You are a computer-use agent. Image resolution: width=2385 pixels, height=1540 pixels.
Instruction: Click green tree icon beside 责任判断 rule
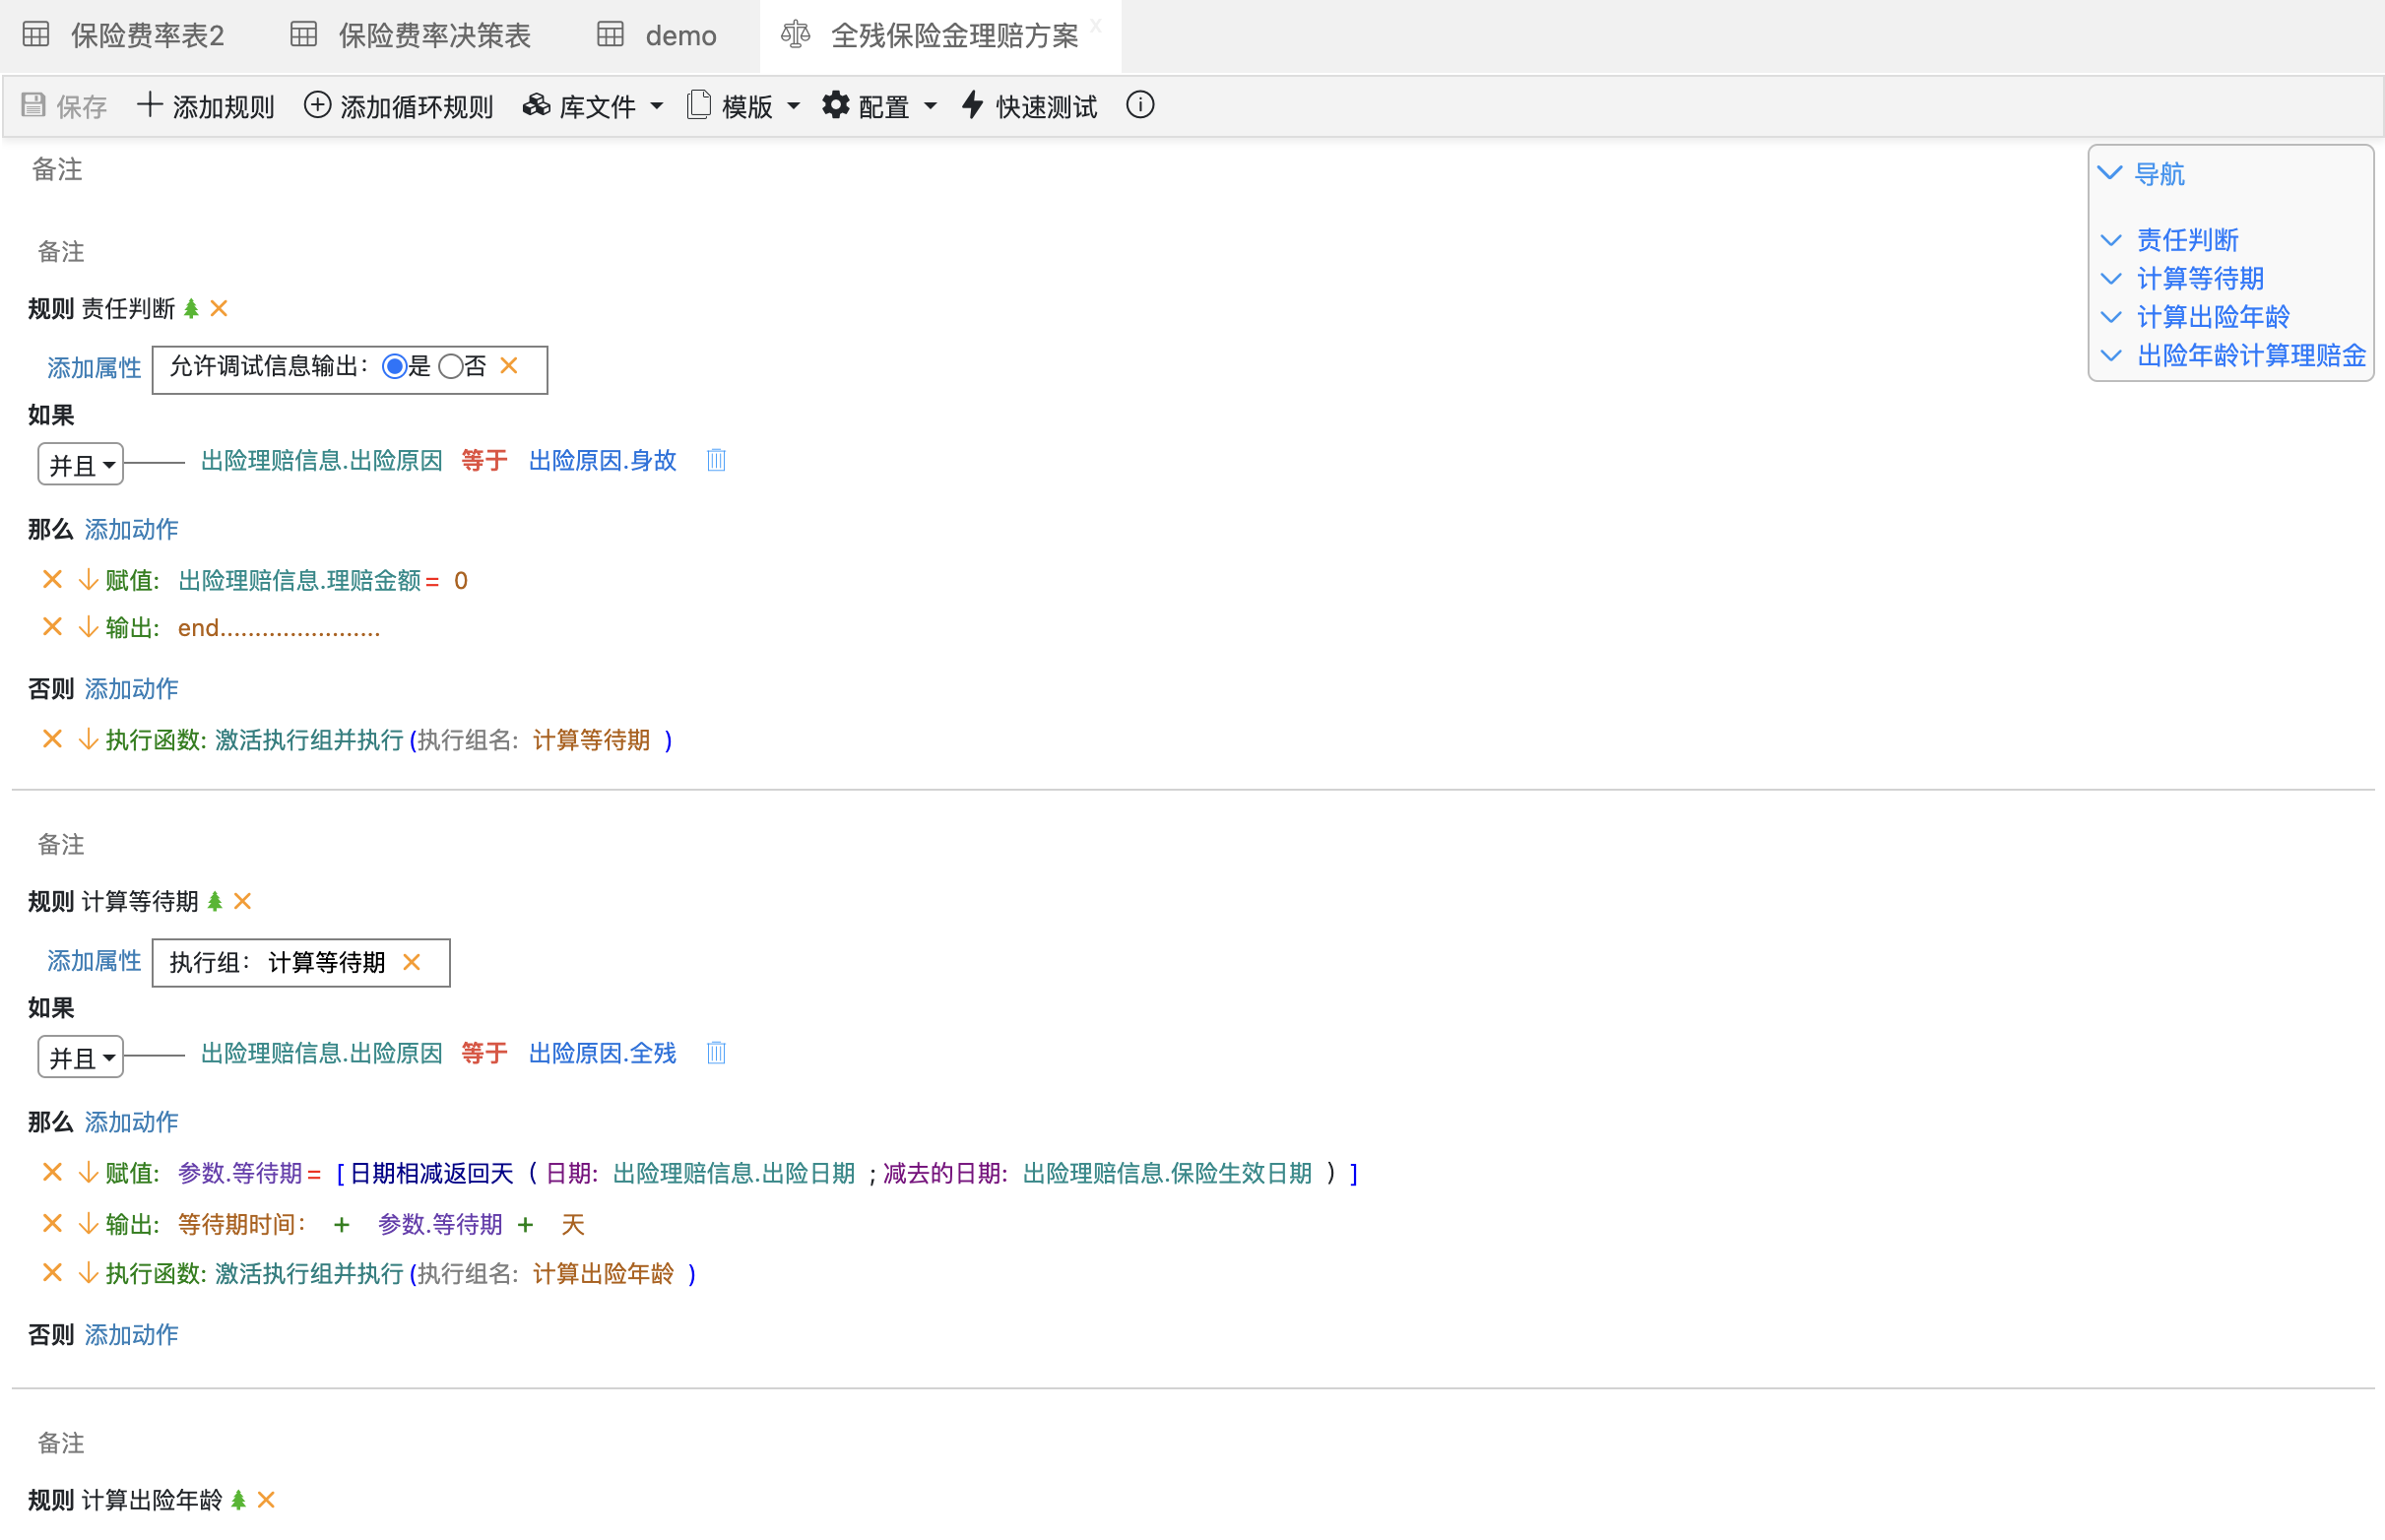click(191, 309)
